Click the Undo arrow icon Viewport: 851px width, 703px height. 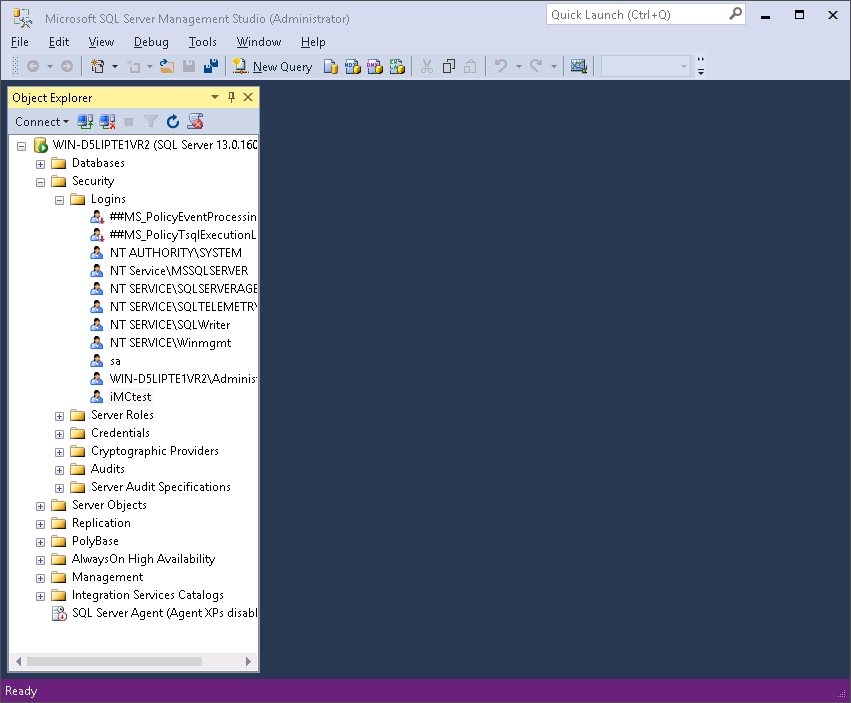tap(501, 66)
